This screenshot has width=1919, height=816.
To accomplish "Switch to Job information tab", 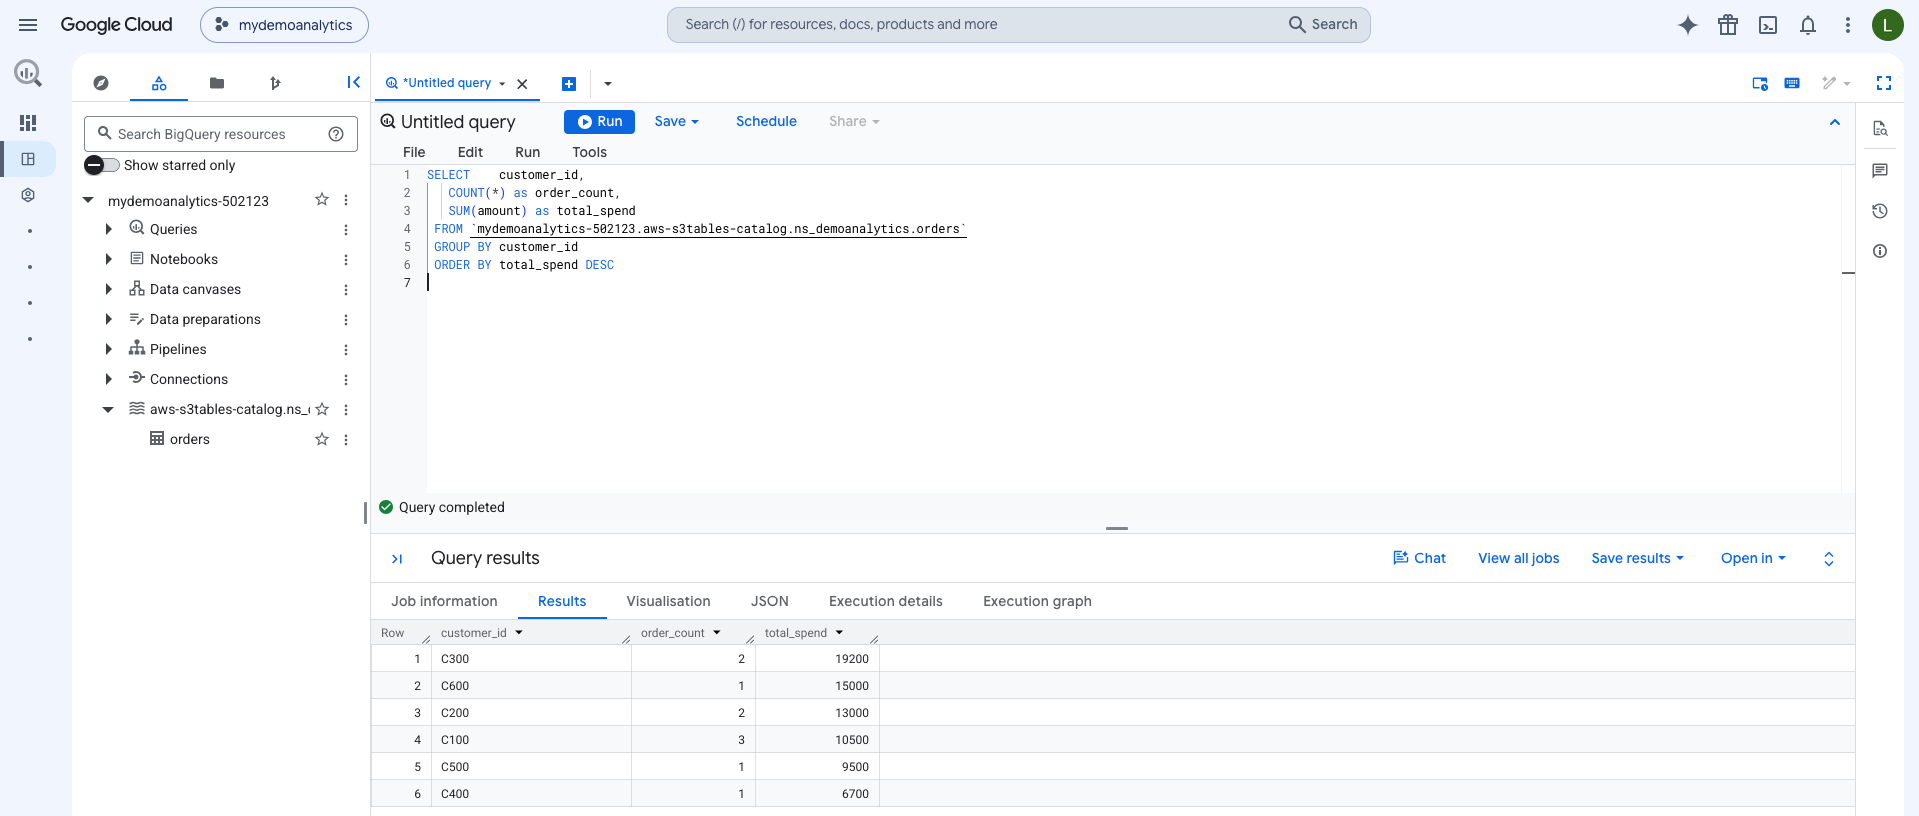I will [x=444, y=601].
